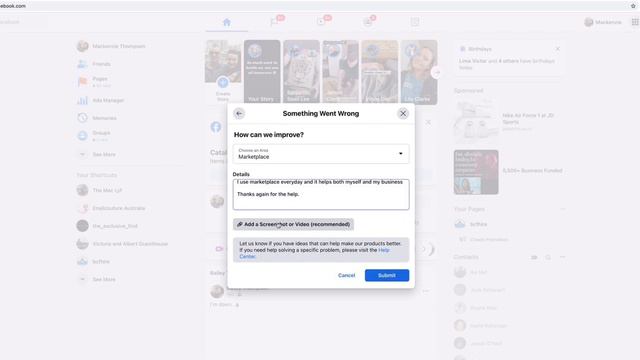This screenshot has height=360, width=640.
Task: Open Ads Manager from the left sidebar
Action: [x=101, y=100]
